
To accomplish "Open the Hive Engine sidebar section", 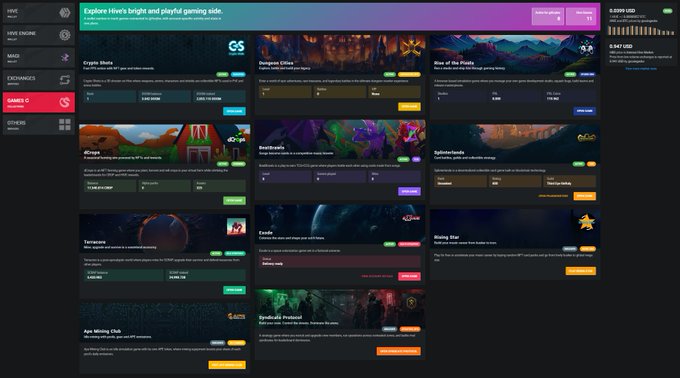I will (39, 35).
